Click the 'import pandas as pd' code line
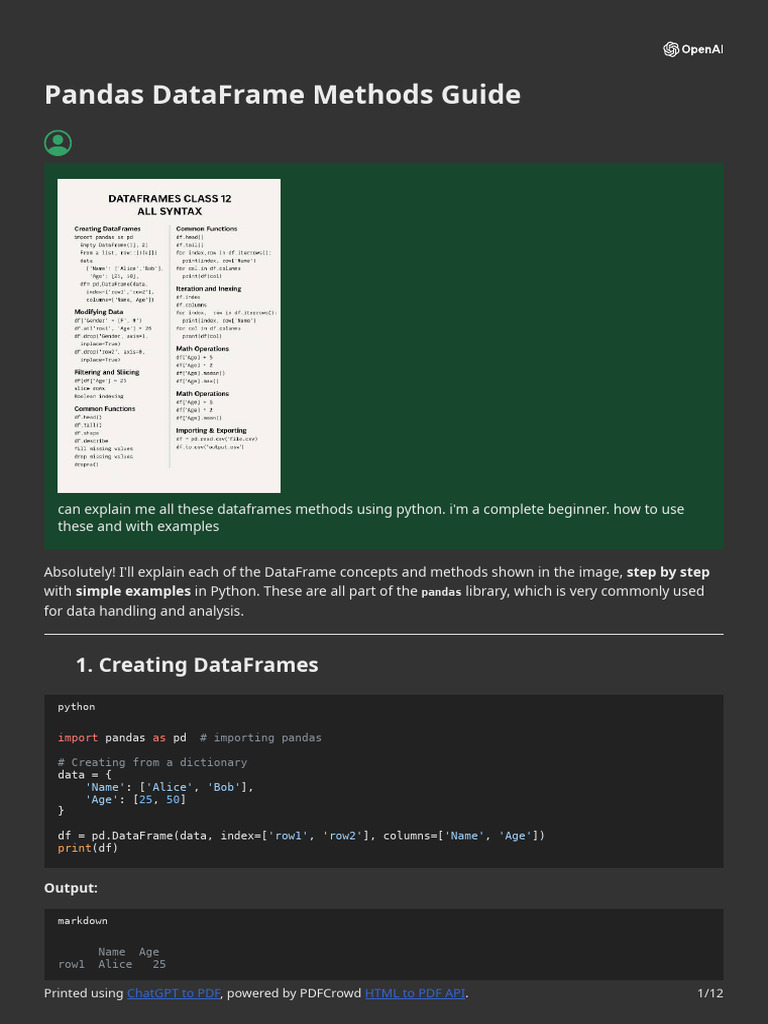Image resolution: width=768 pixels, height=1024 pixels. point(189,737)
